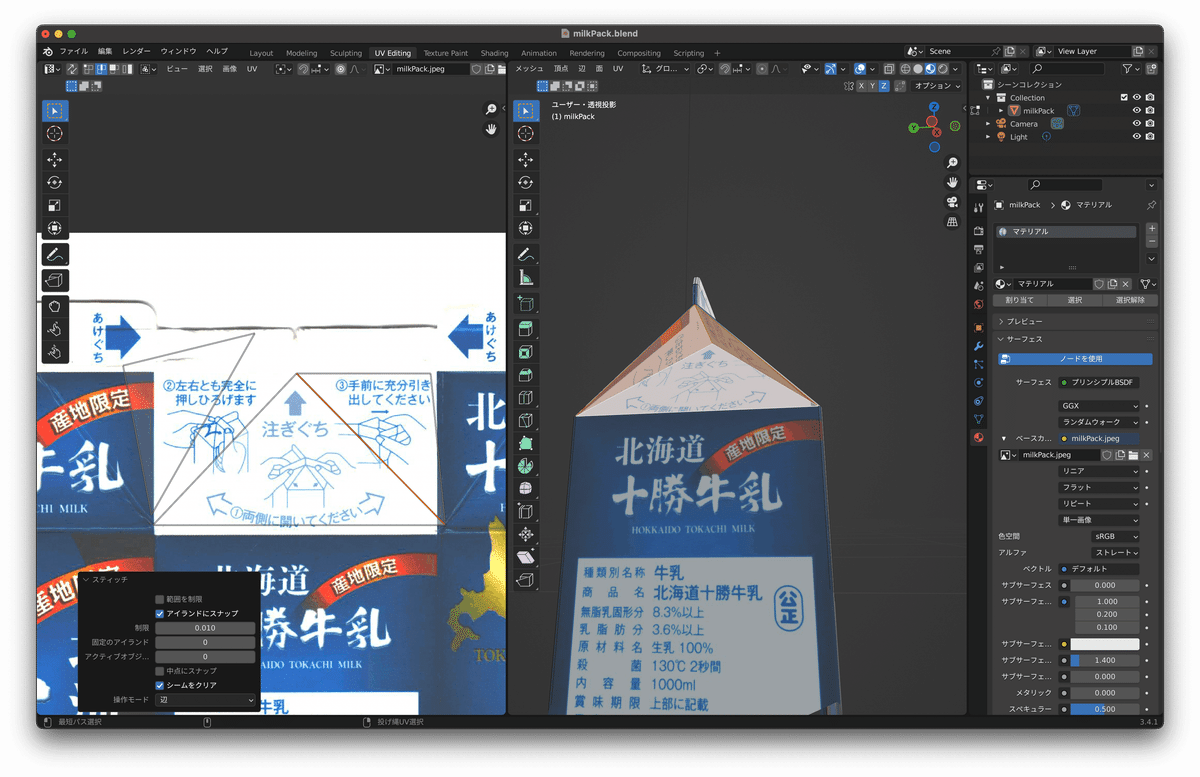This screenshot has width=1200, height=777.
Task: Open the ランダムウォーク subsurface method dropdown
Action: tap(1099, 422)
